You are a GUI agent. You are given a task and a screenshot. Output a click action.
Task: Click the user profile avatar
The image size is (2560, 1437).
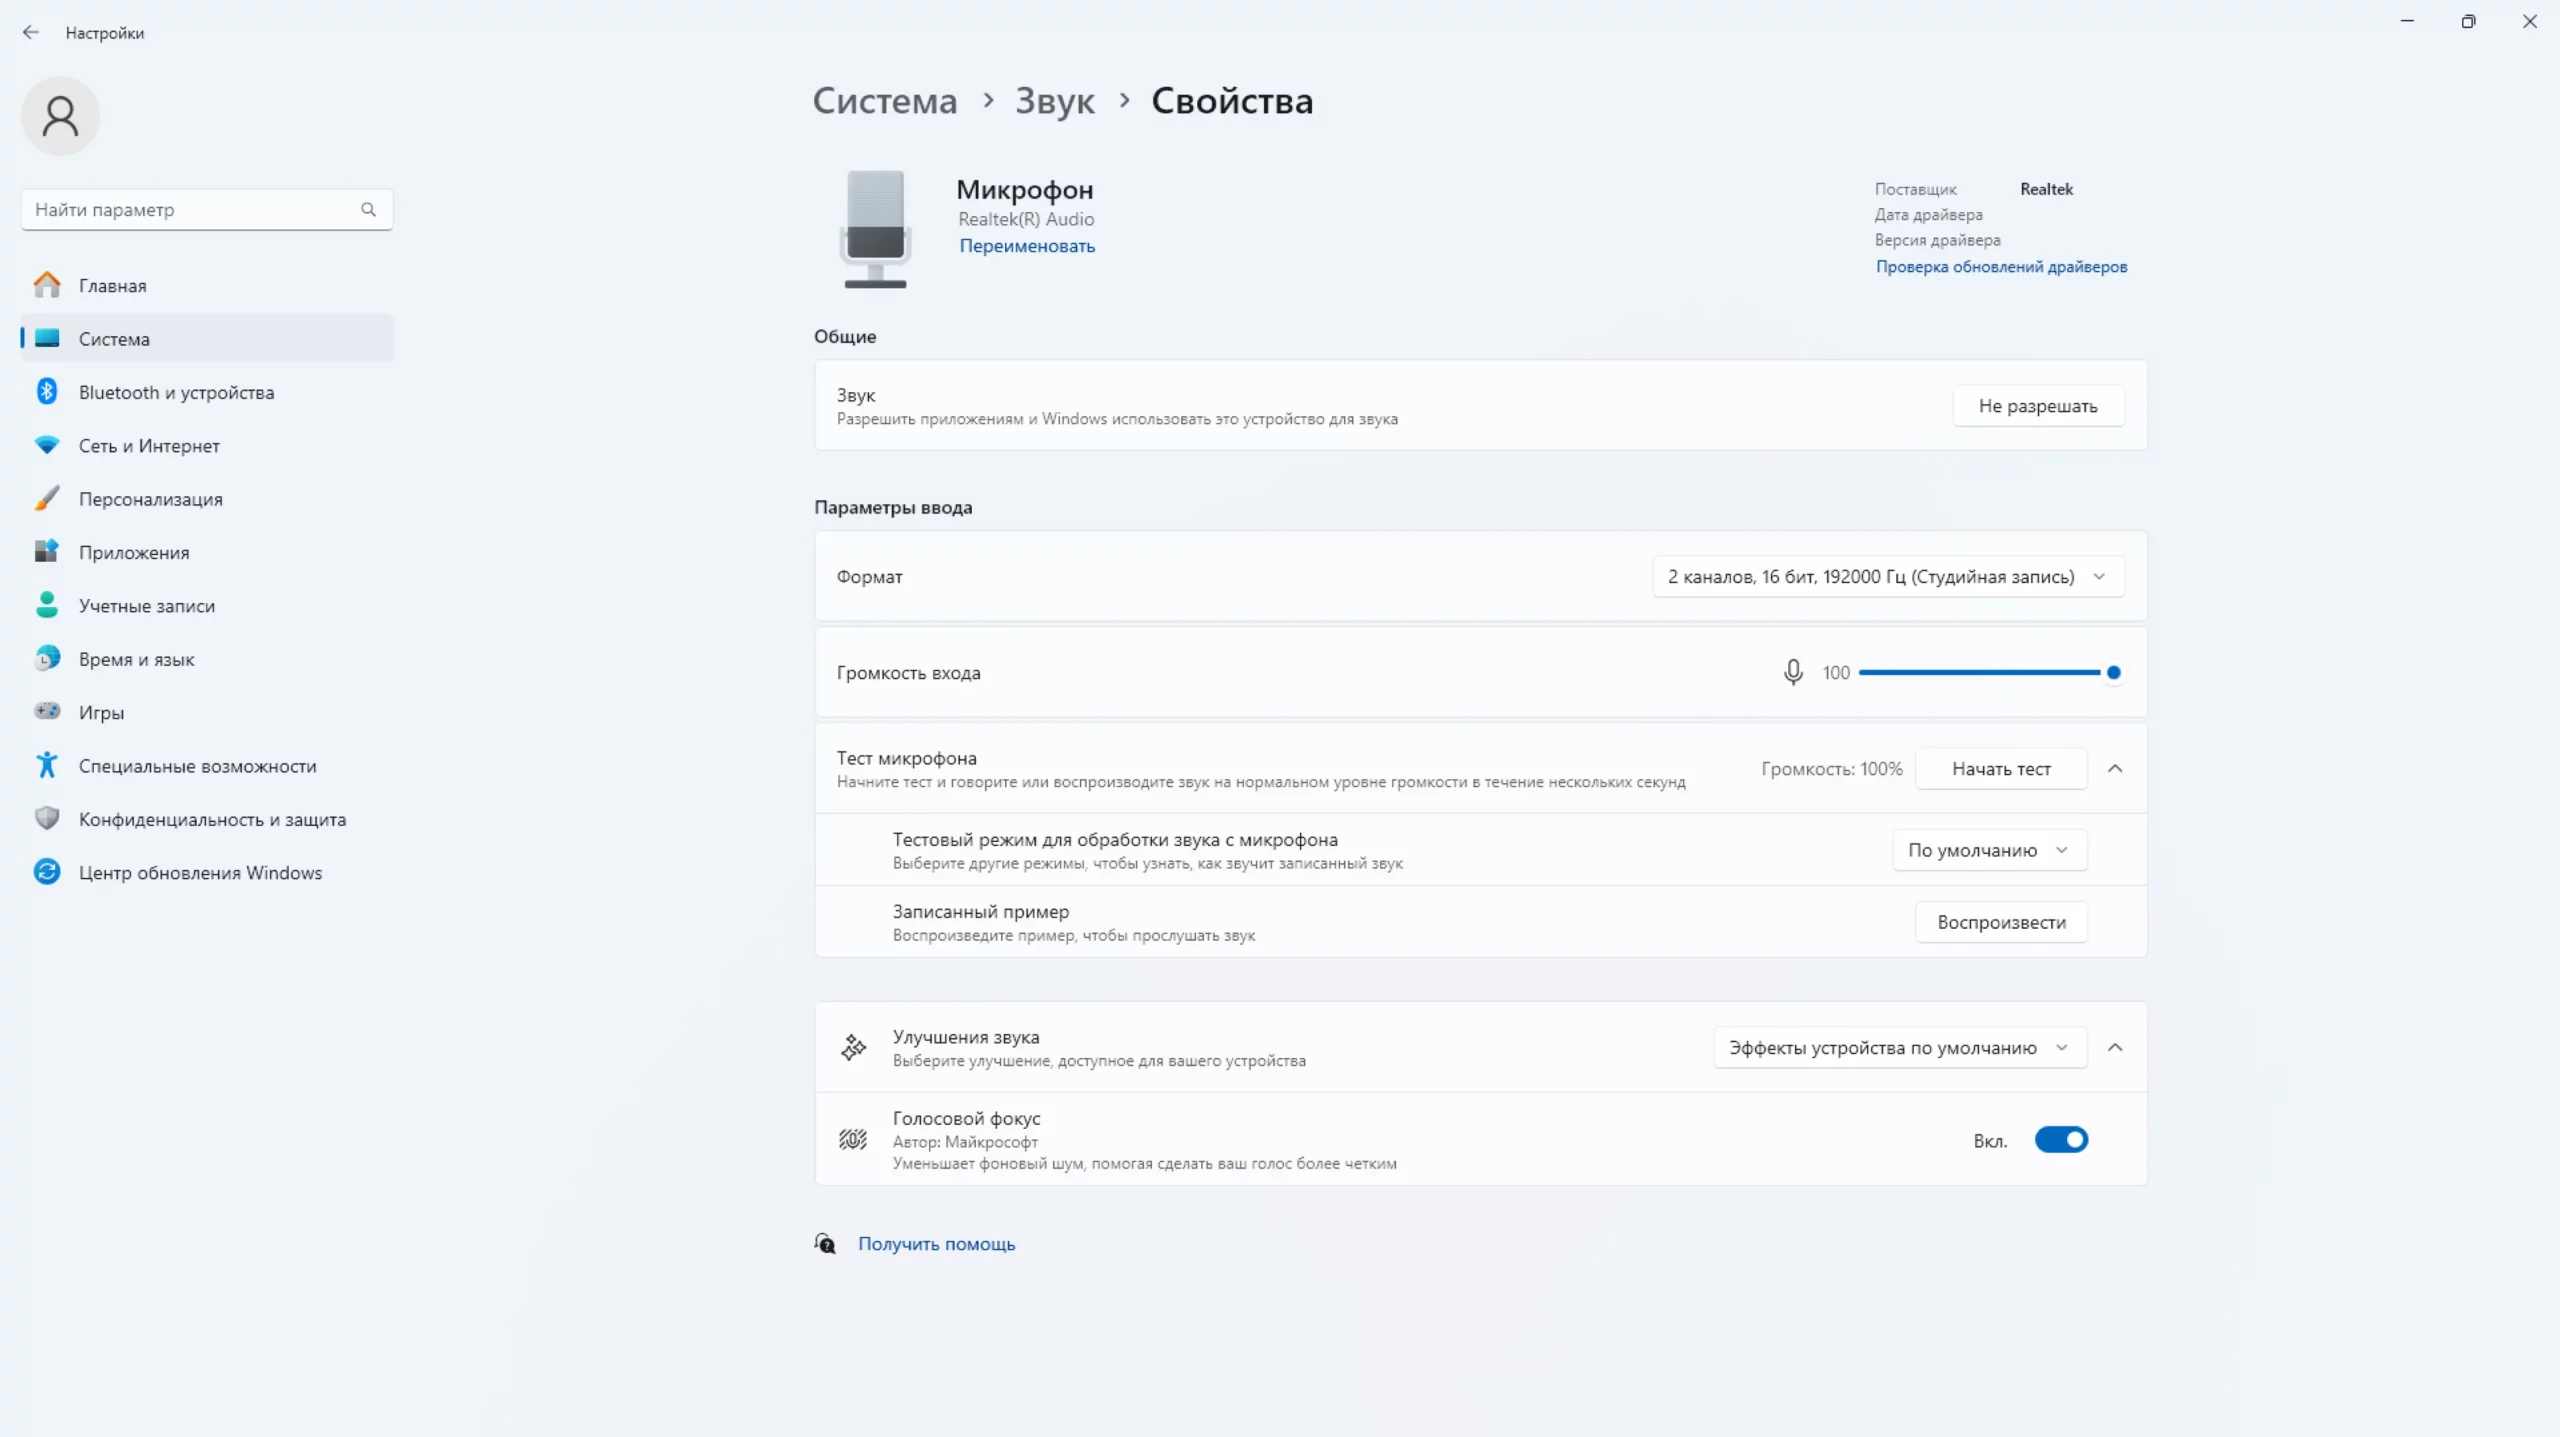(60, 116)
